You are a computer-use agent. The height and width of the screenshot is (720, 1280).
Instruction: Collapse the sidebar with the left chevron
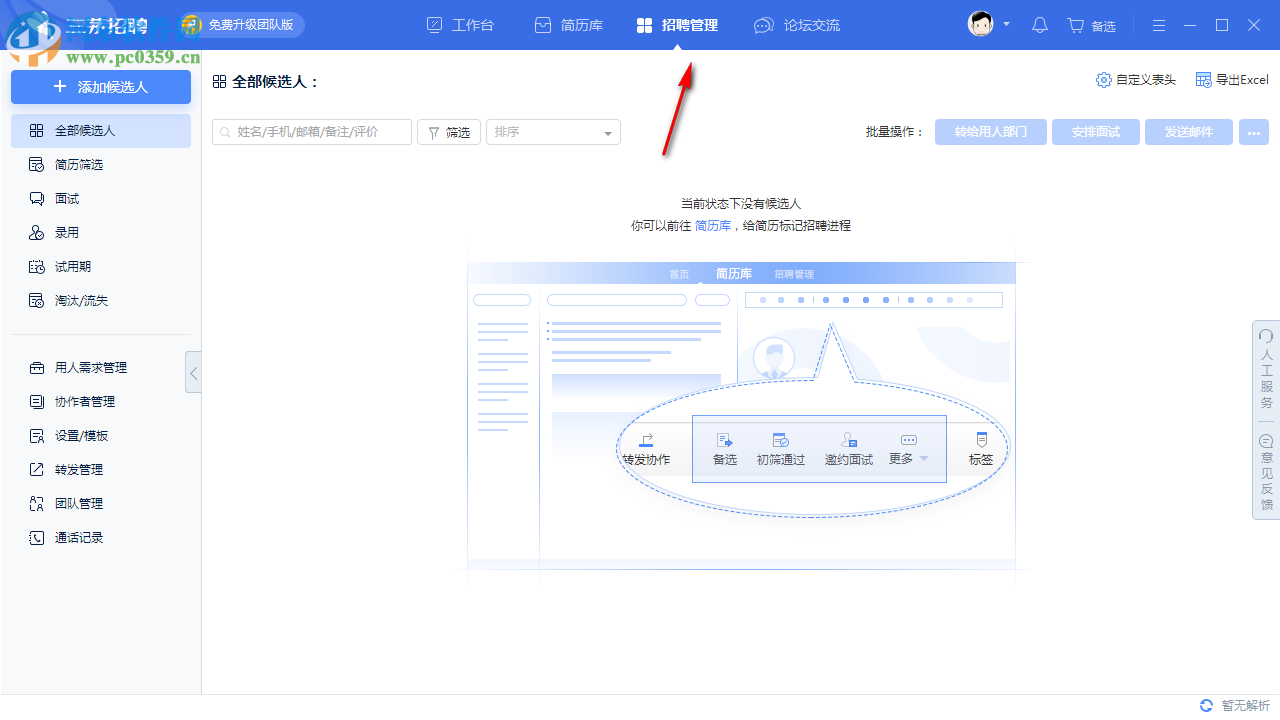click(x=193, y=372)
